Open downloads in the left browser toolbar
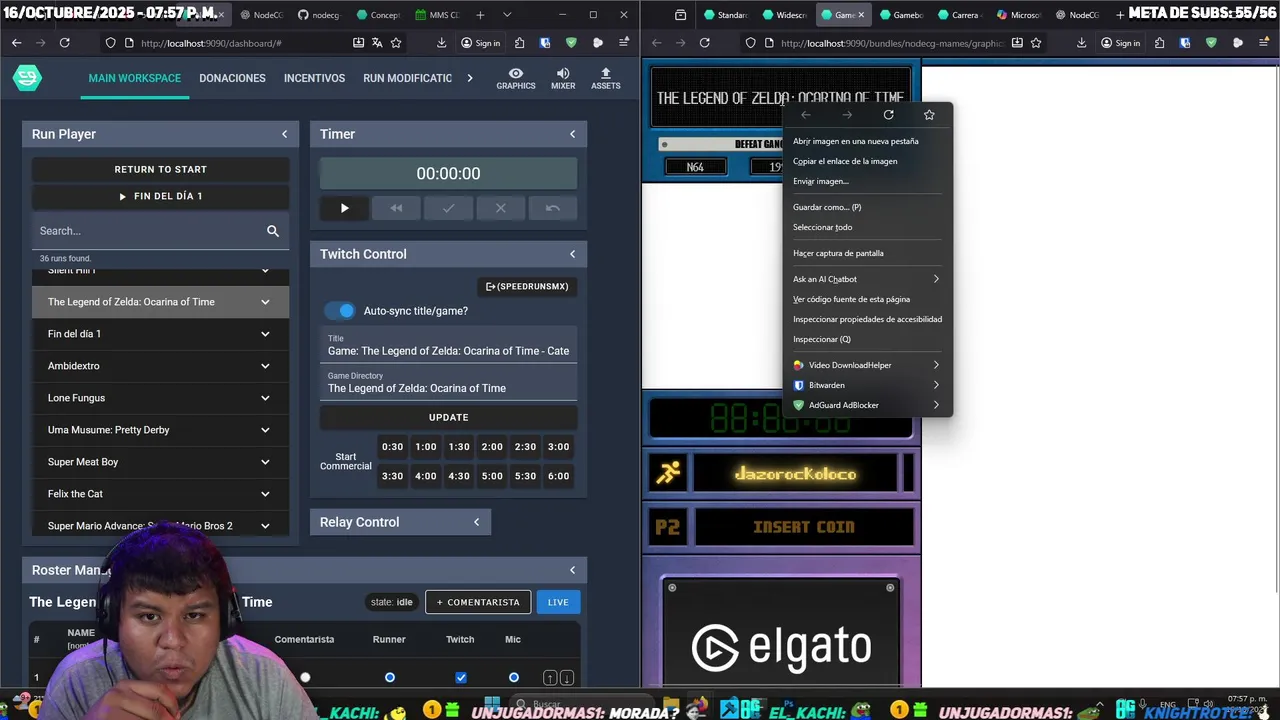 441,43
